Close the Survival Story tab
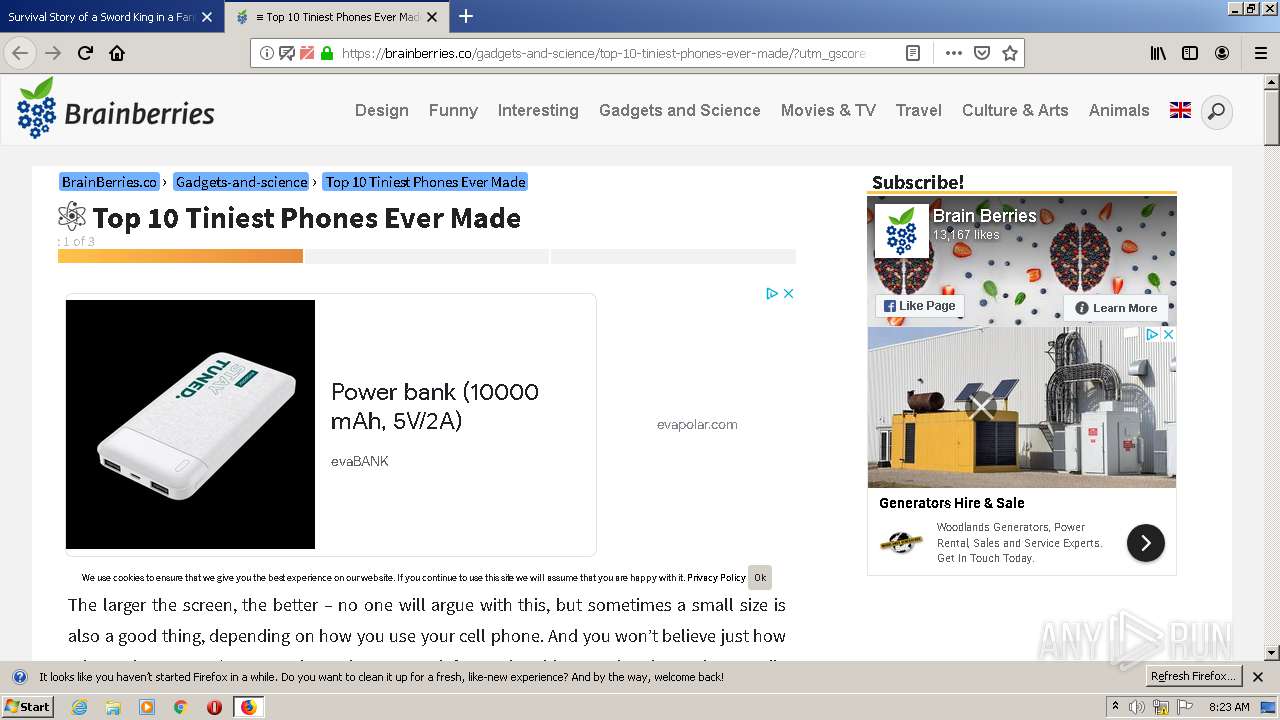 coord(207,17)
